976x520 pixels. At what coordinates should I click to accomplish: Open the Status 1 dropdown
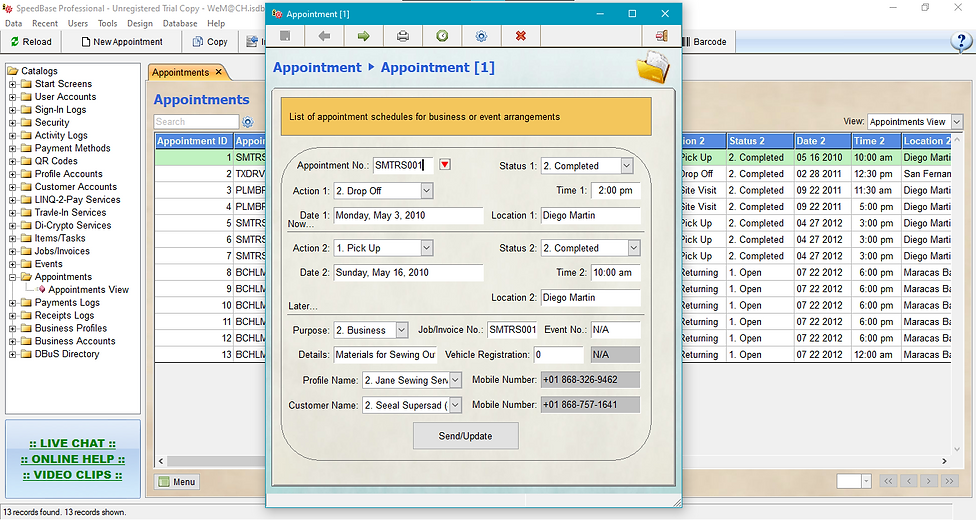[627, 166]
